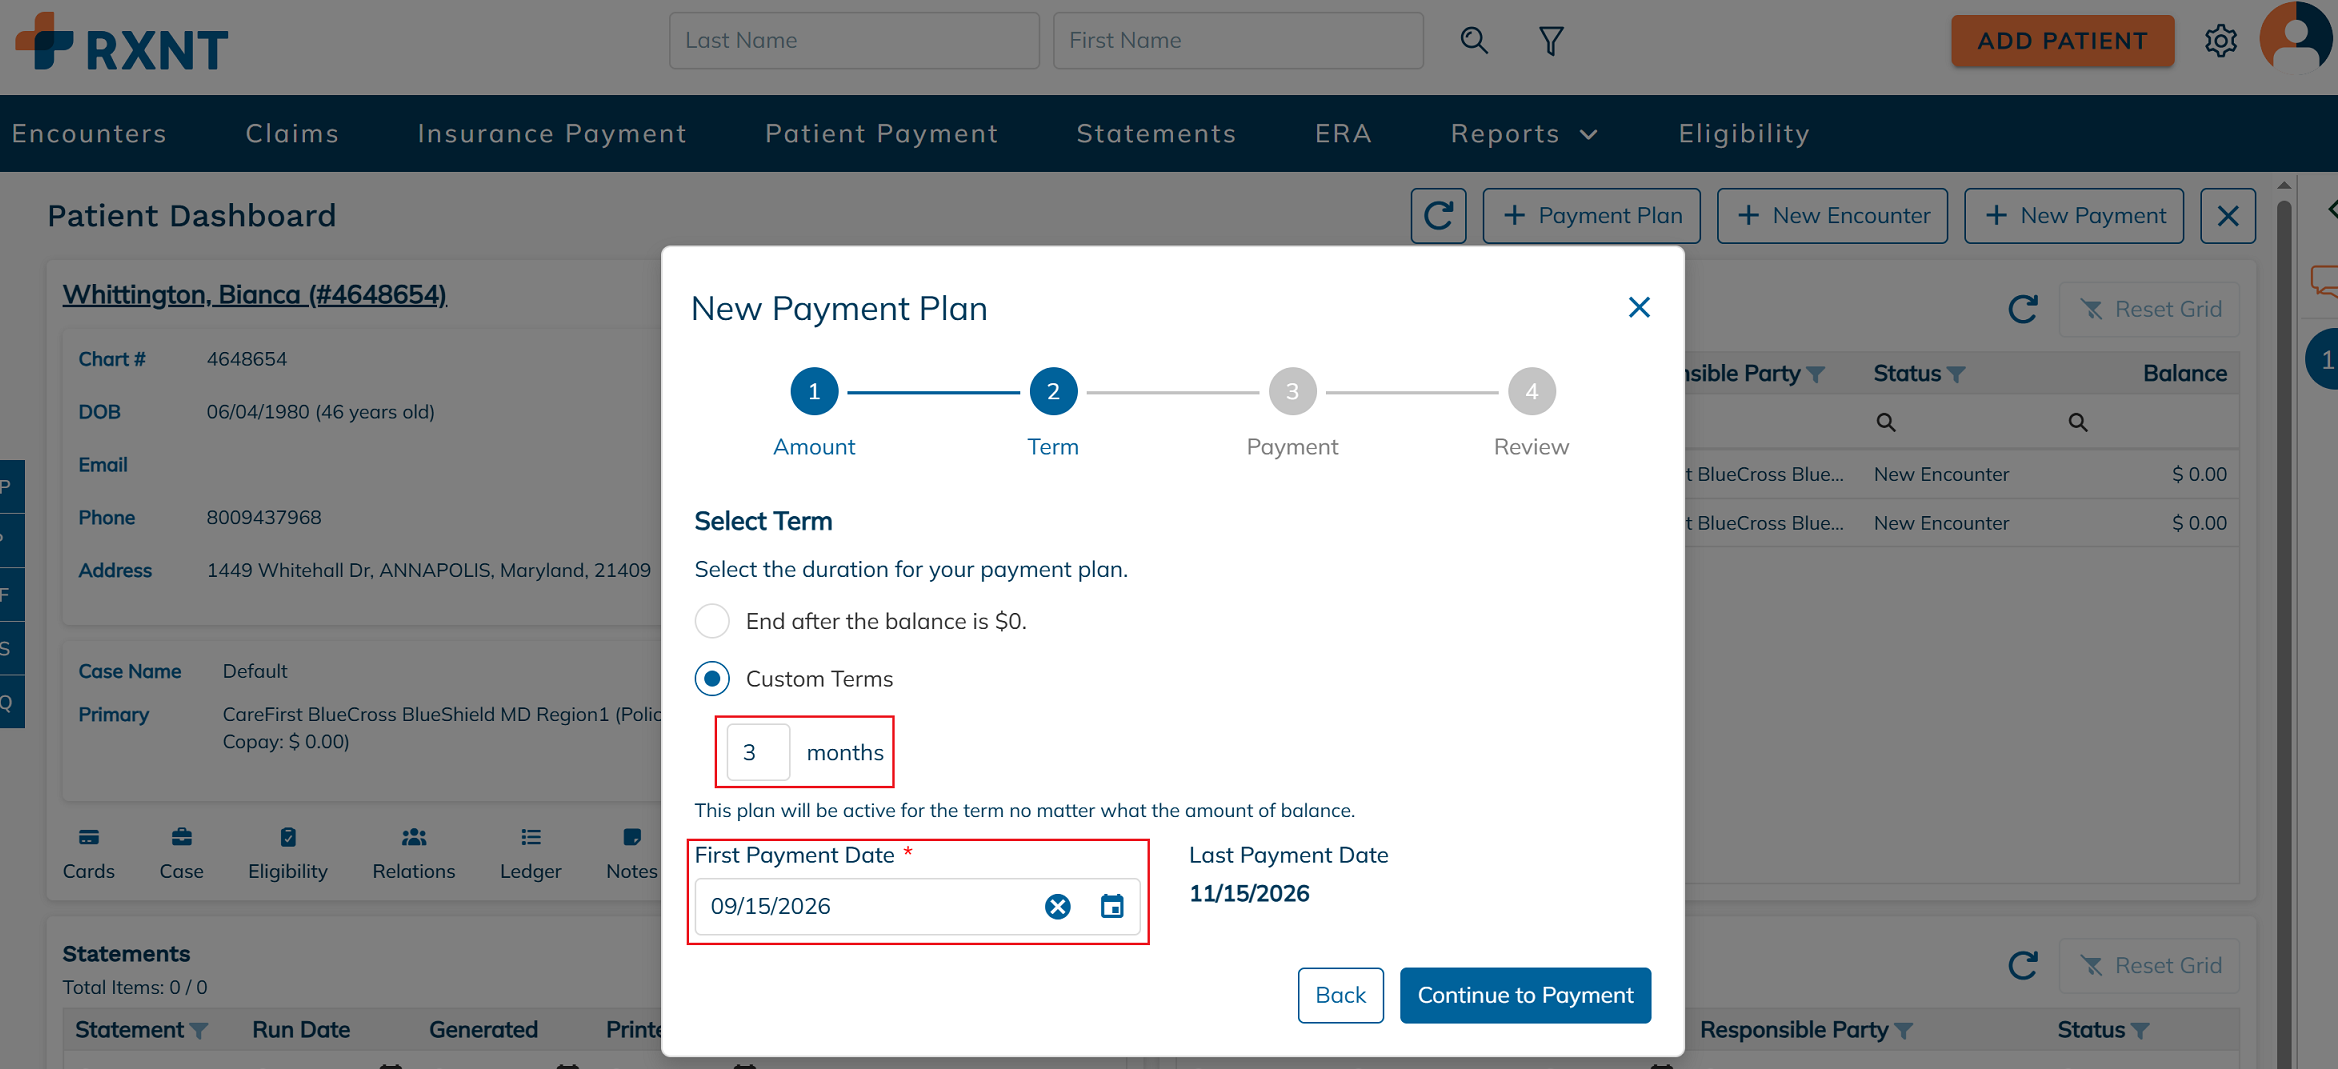Viewport: 2338px width, 1069px height.
Task: Open Whittington, Bianca patient link
Action: pos(255,294)
